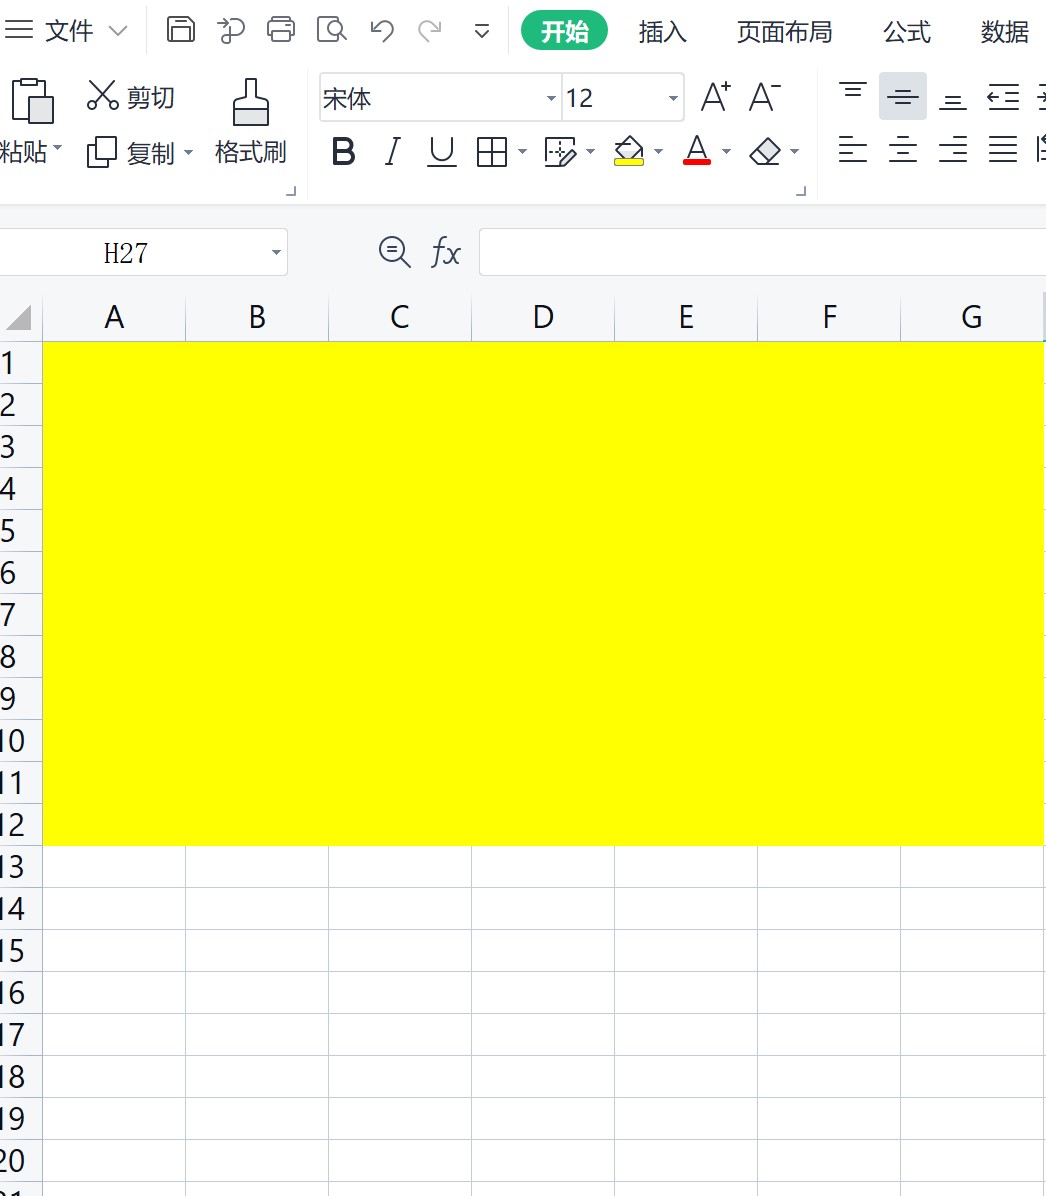Expand the fill color dropdown arrow
The height and width of the screenshot is (1196, 1046).
pos(658,152)
